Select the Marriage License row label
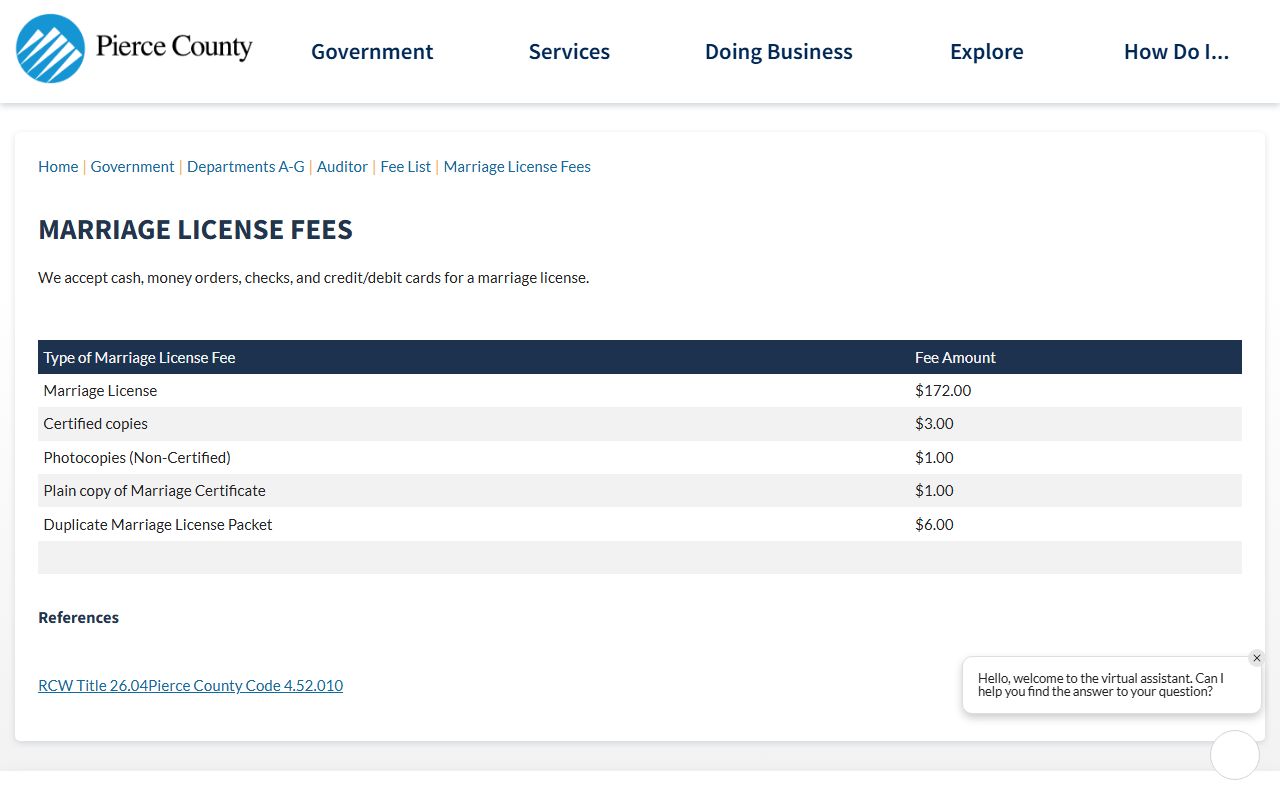The height and width of the screenshot is (800, 1280). [x=100, y=391]
